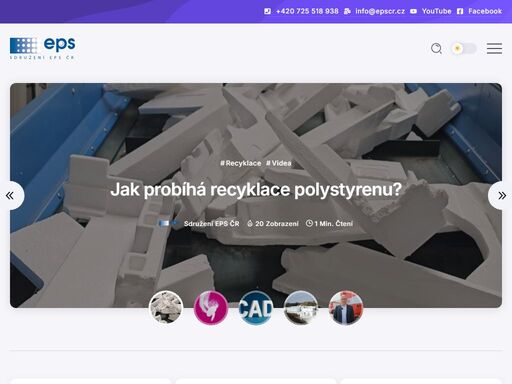Open the YouTube link
Screen dimensions: 512x384
coord(436,11)
